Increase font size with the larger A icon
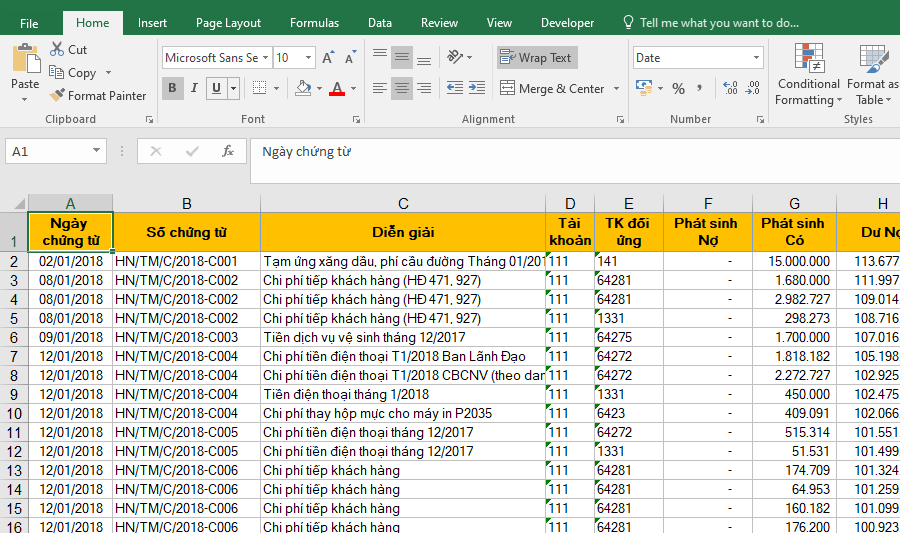This screenshot has width=900, height=533. pyautogui.click(x=328, y=58)
